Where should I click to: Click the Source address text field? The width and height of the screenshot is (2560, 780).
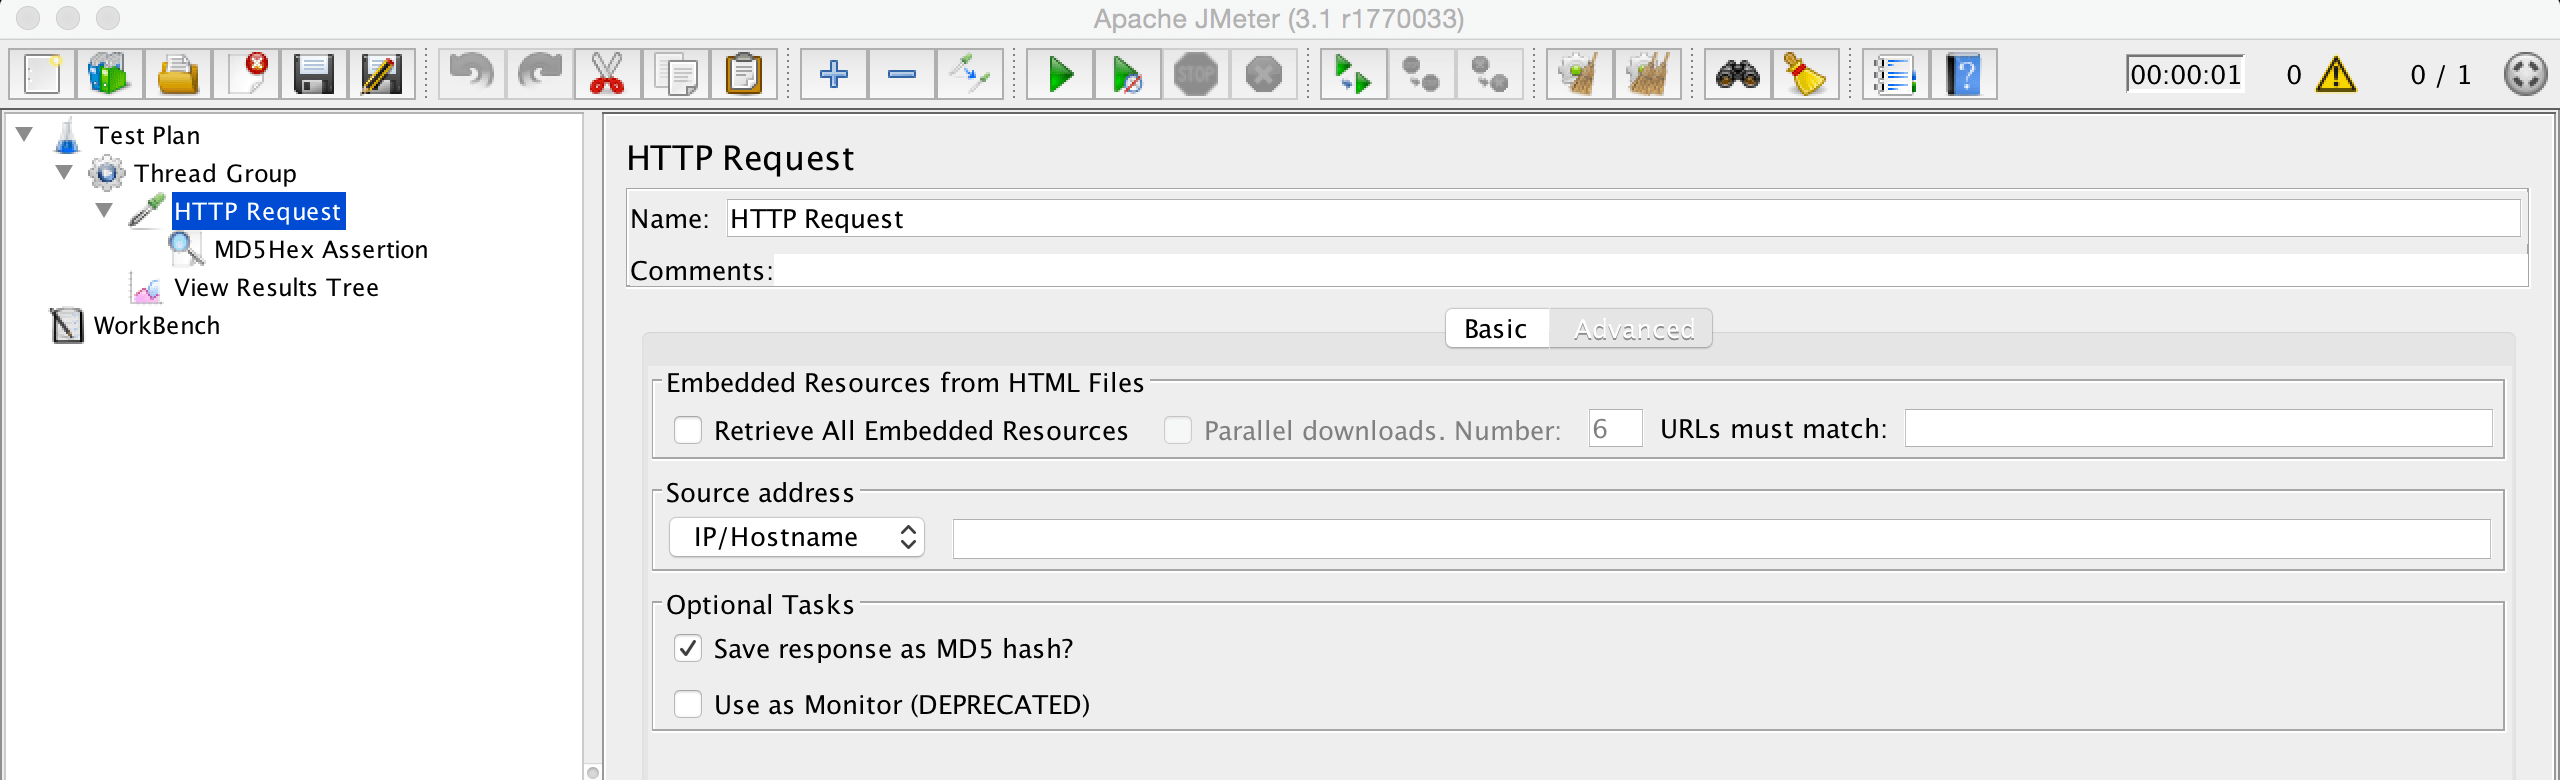[x=1721, y=539]
